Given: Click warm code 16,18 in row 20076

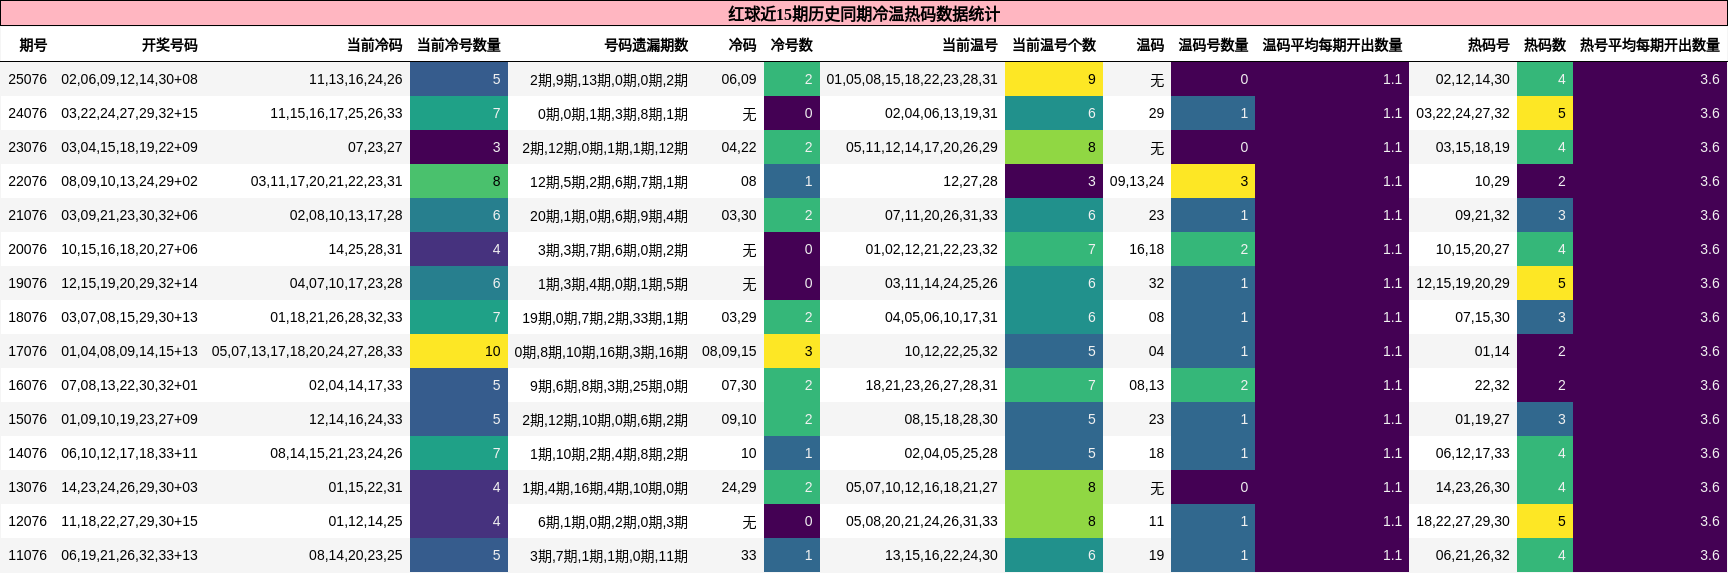Looking at the screenshot, I should pyautogui.click(x=1146, y=249).
